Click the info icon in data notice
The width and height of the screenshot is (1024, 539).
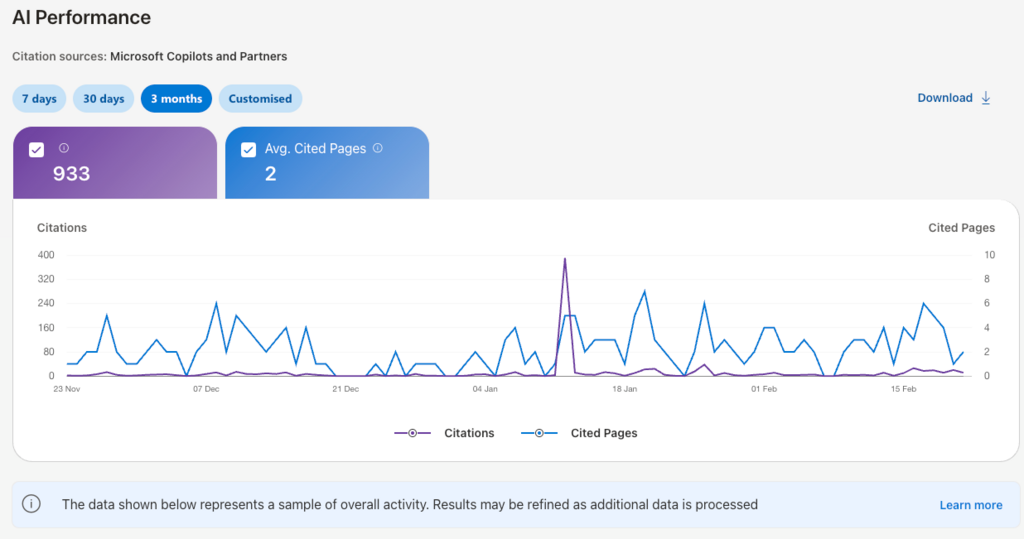point(31,504)
